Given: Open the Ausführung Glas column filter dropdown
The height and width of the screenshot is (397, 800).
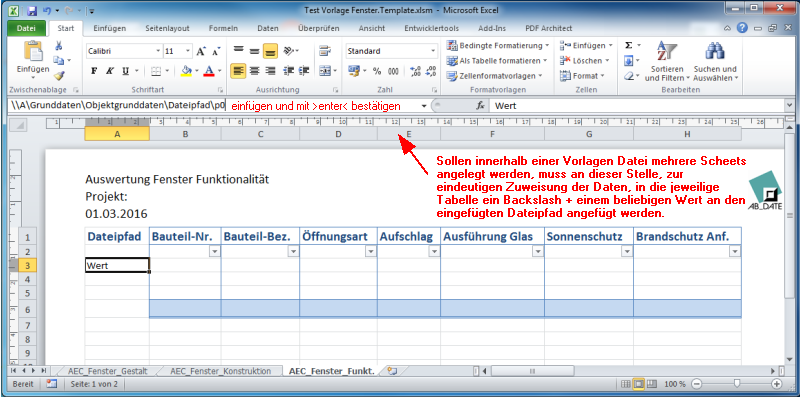Looking at the screenshot, I should (538, 251).
